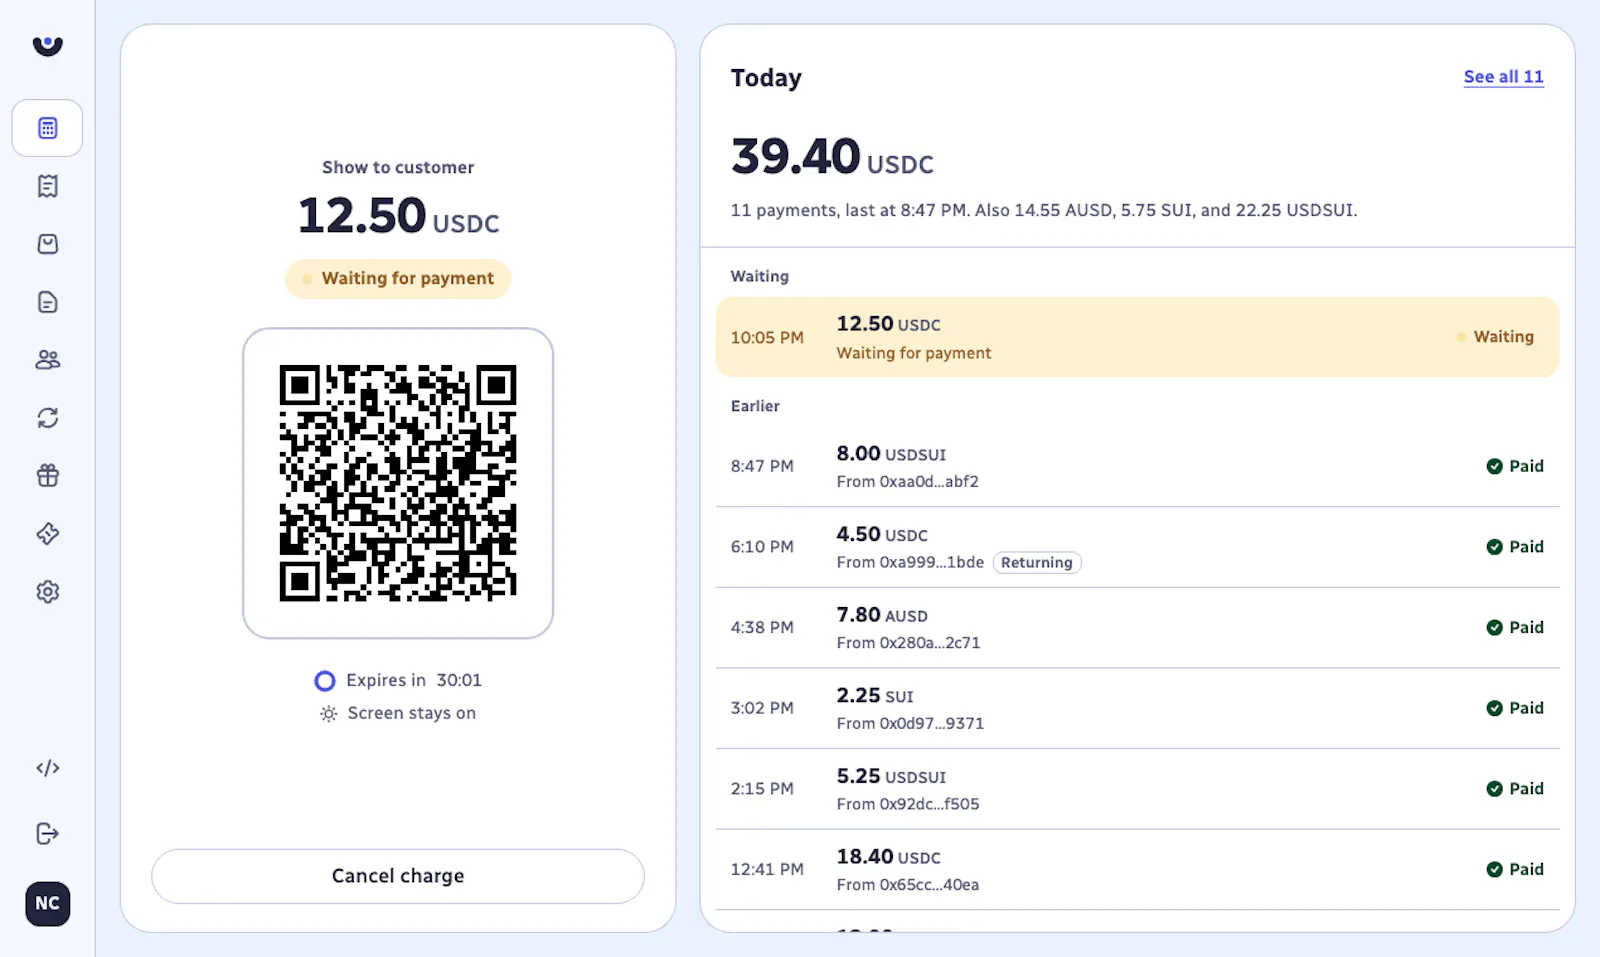The width and height of the screenshot is (1600, 957).
Task: Open the 8:47 PM 8.00 USDSUI payment
Action: point(1137,466)
